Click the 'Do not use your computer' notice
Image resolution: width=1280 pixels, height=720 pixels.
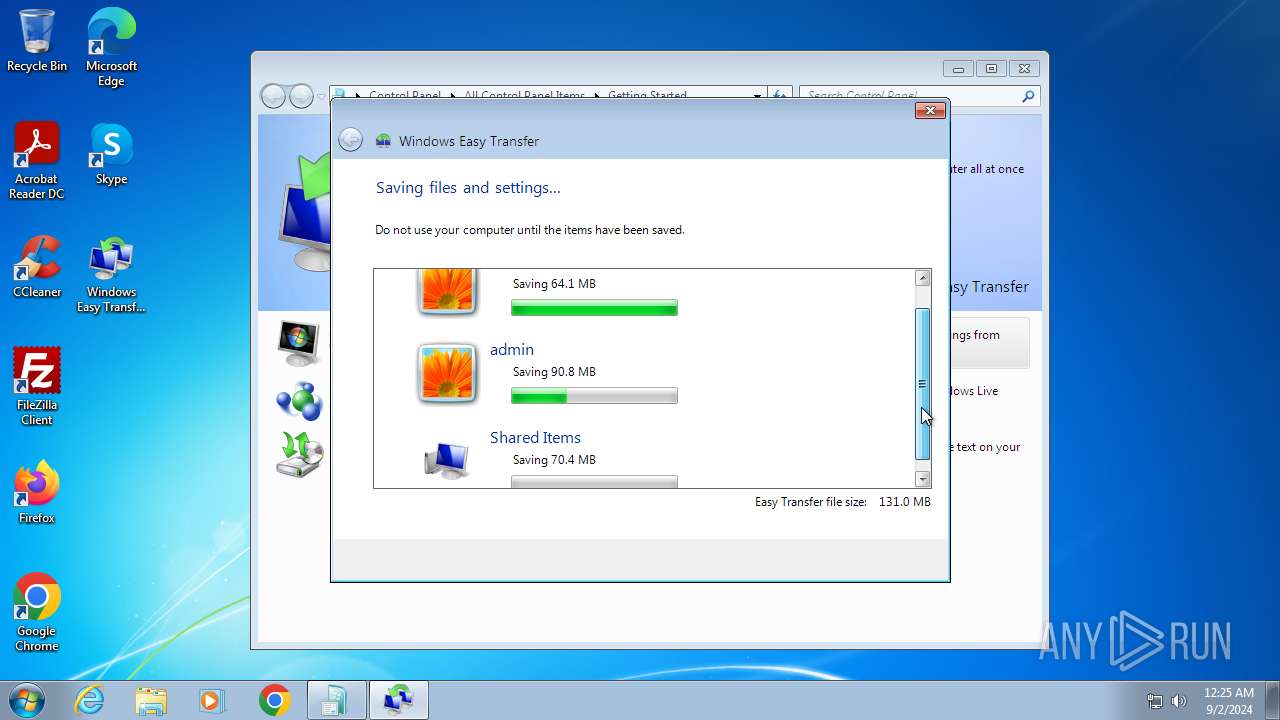coord(530,230)
